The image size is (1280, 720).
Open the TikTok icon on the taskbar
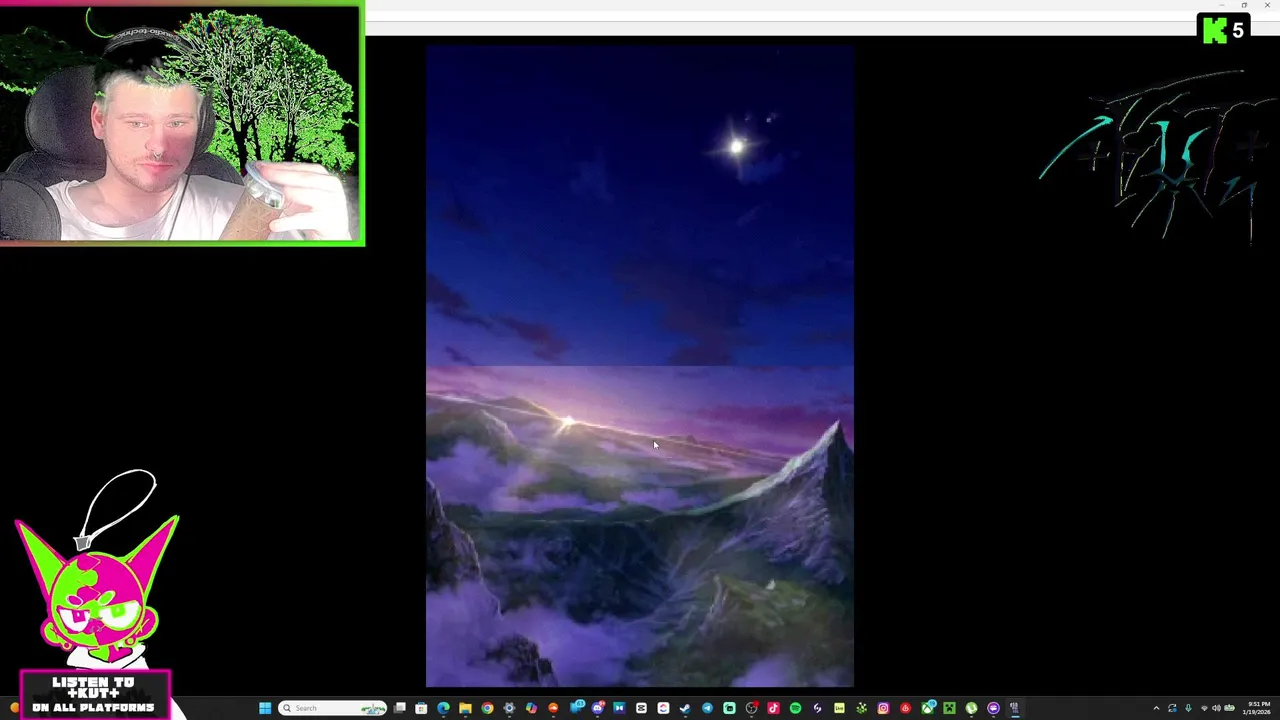[773, 708]
